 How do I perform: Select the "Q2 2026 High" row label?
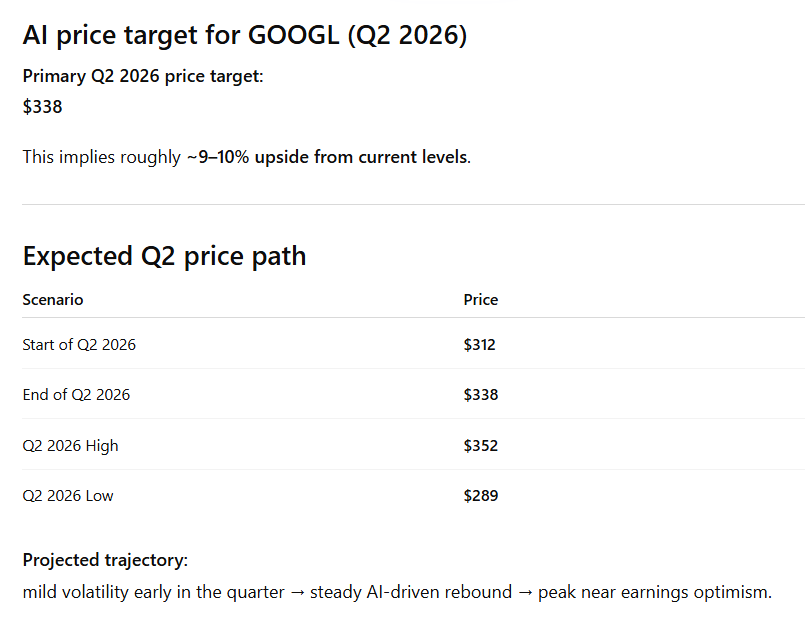(70, 446)
